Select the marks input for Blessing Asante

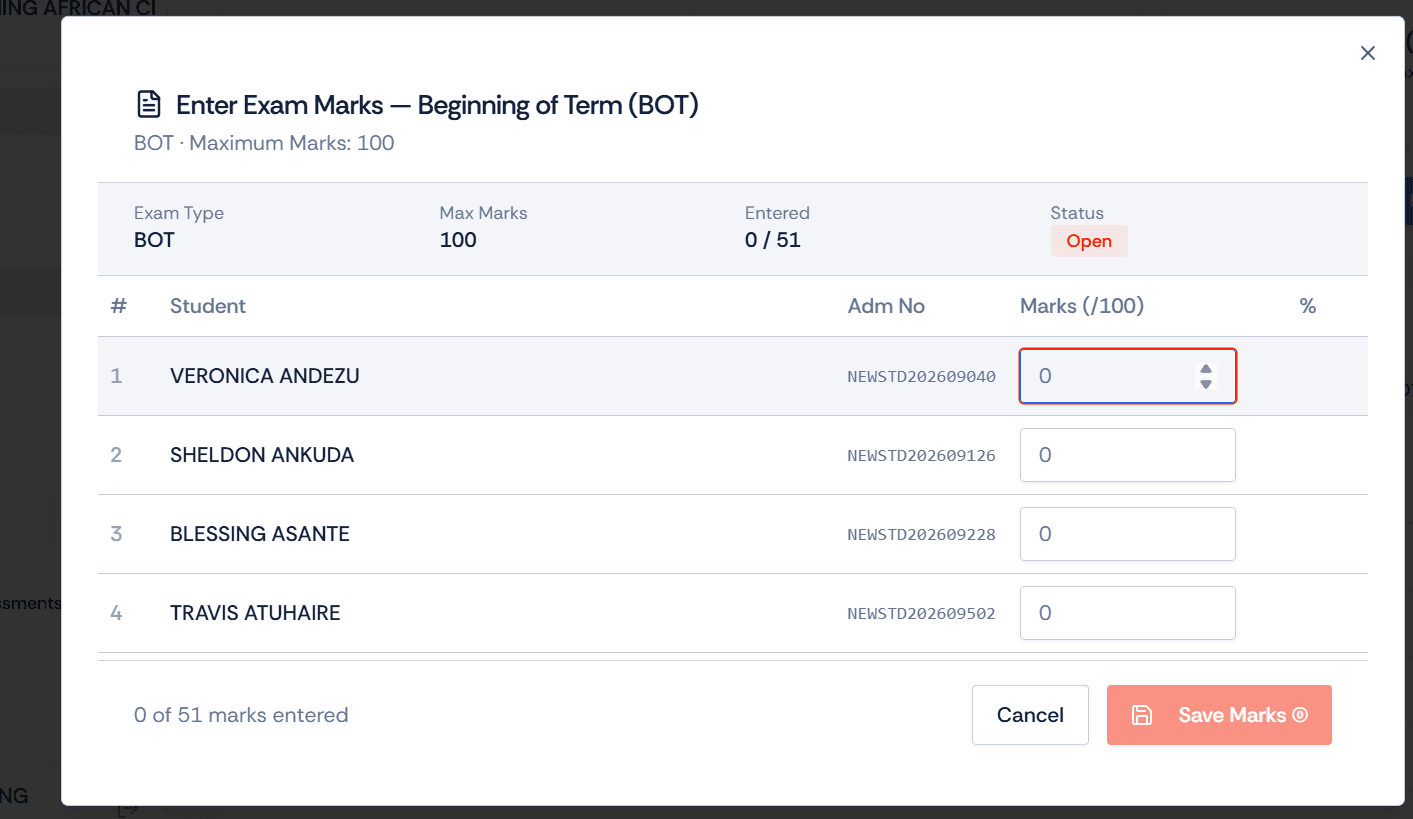[1128, 534]
